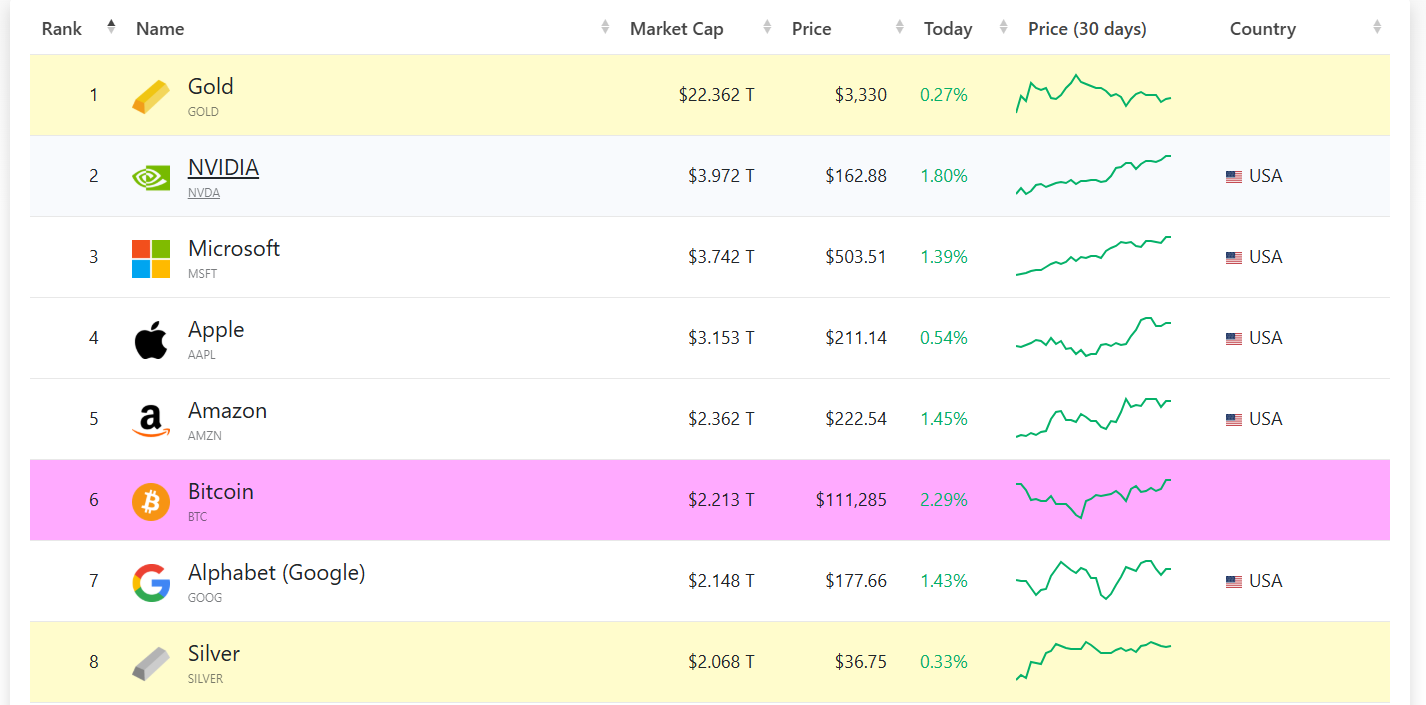This screenshot has height=705, width=1426.
Task: Click the USA flag in Amazon row
Action: (1234, 420)
